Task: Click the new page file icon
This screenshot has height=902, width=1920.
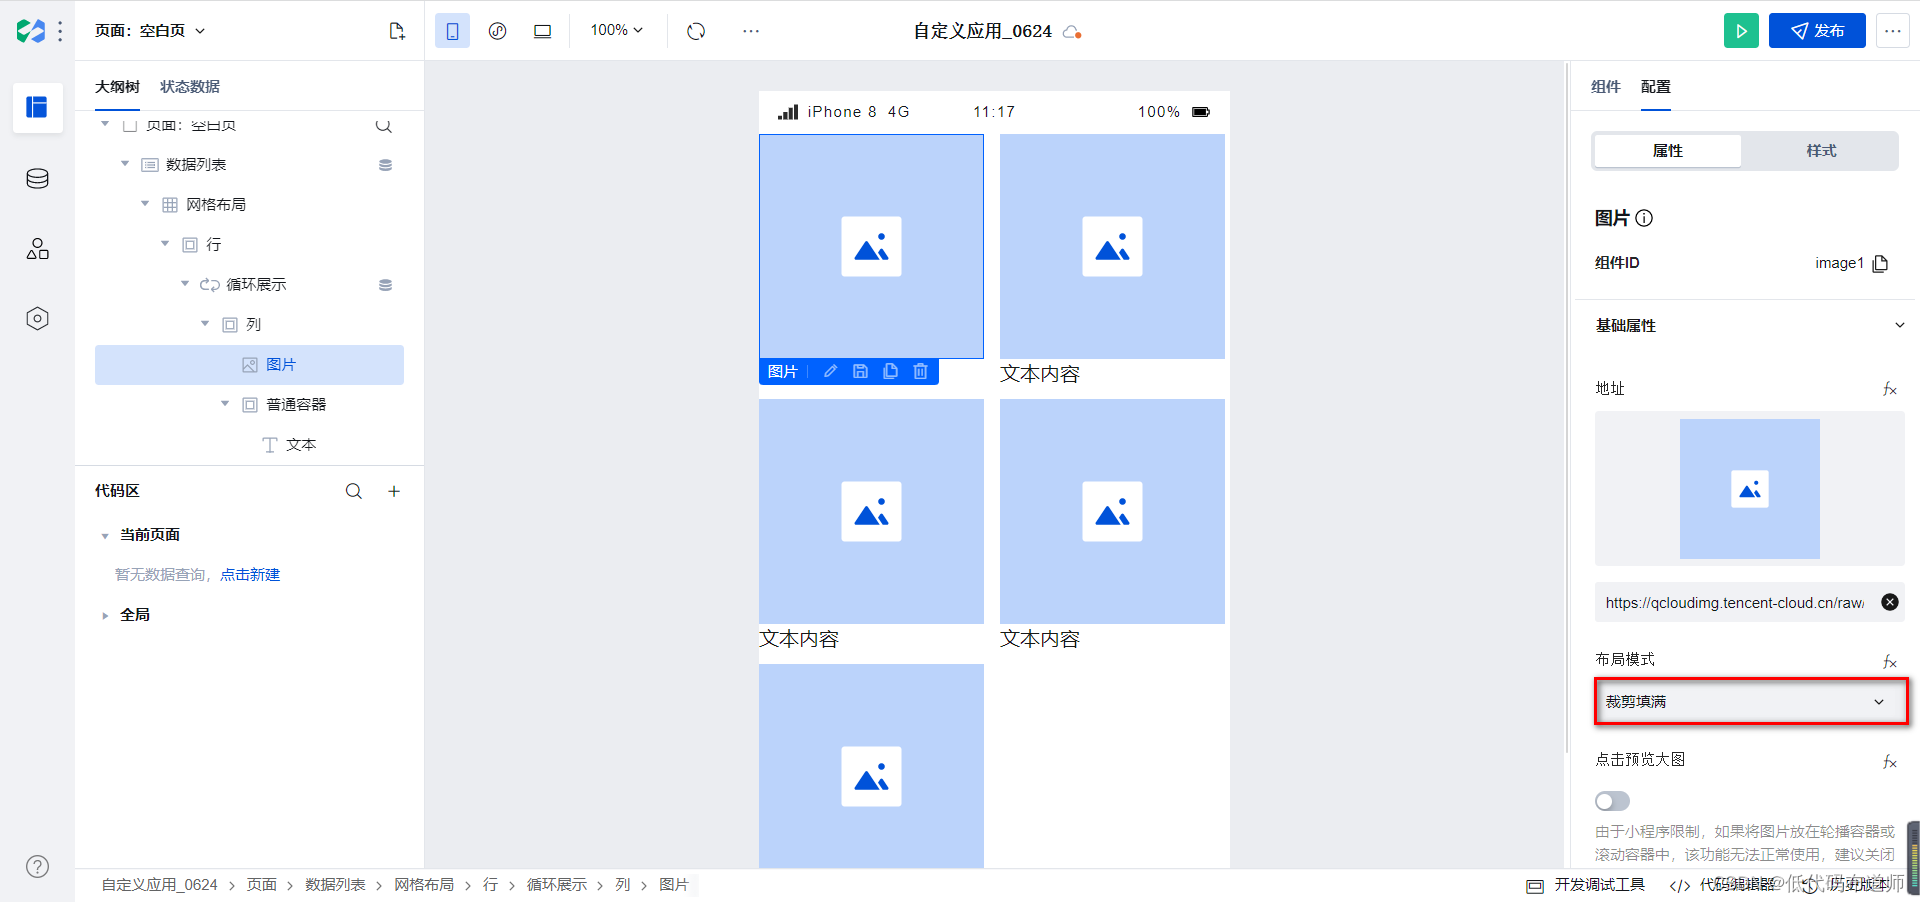Action: (x=397, y=31)
